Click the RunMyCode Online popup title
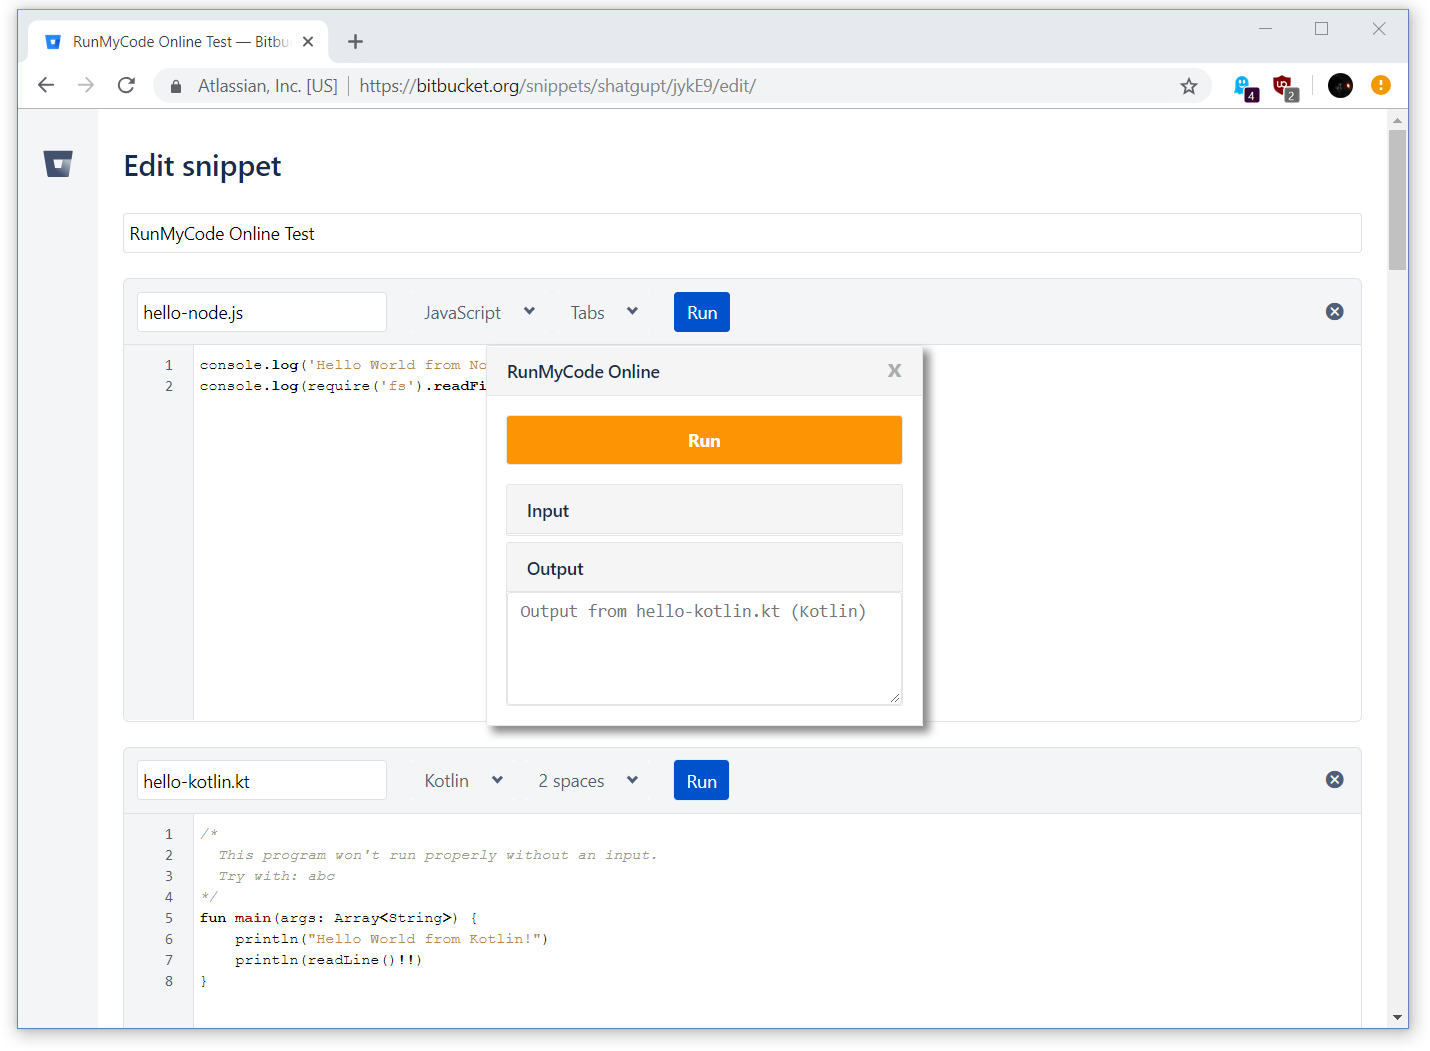The width and height of the screenshot is (1430, 1051). pyautogui.click(x=583, y=372)
